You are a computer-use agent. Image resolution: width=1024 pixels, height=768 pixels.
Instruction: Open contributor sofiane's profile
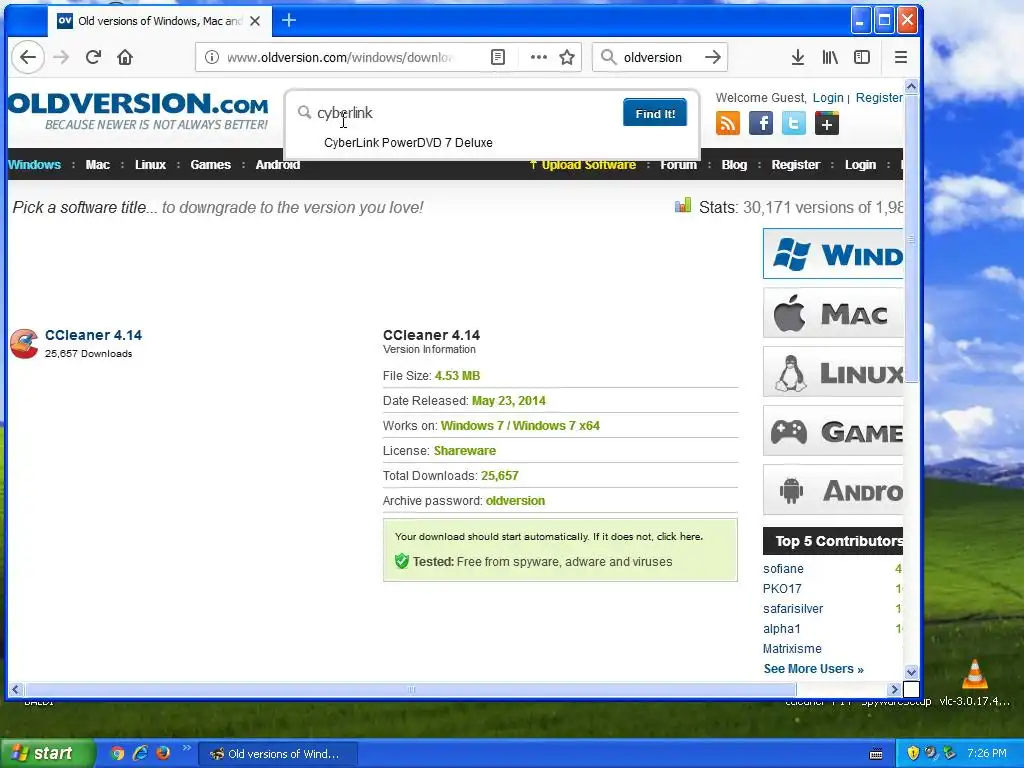pyautogui.click(x=783, y=569)
